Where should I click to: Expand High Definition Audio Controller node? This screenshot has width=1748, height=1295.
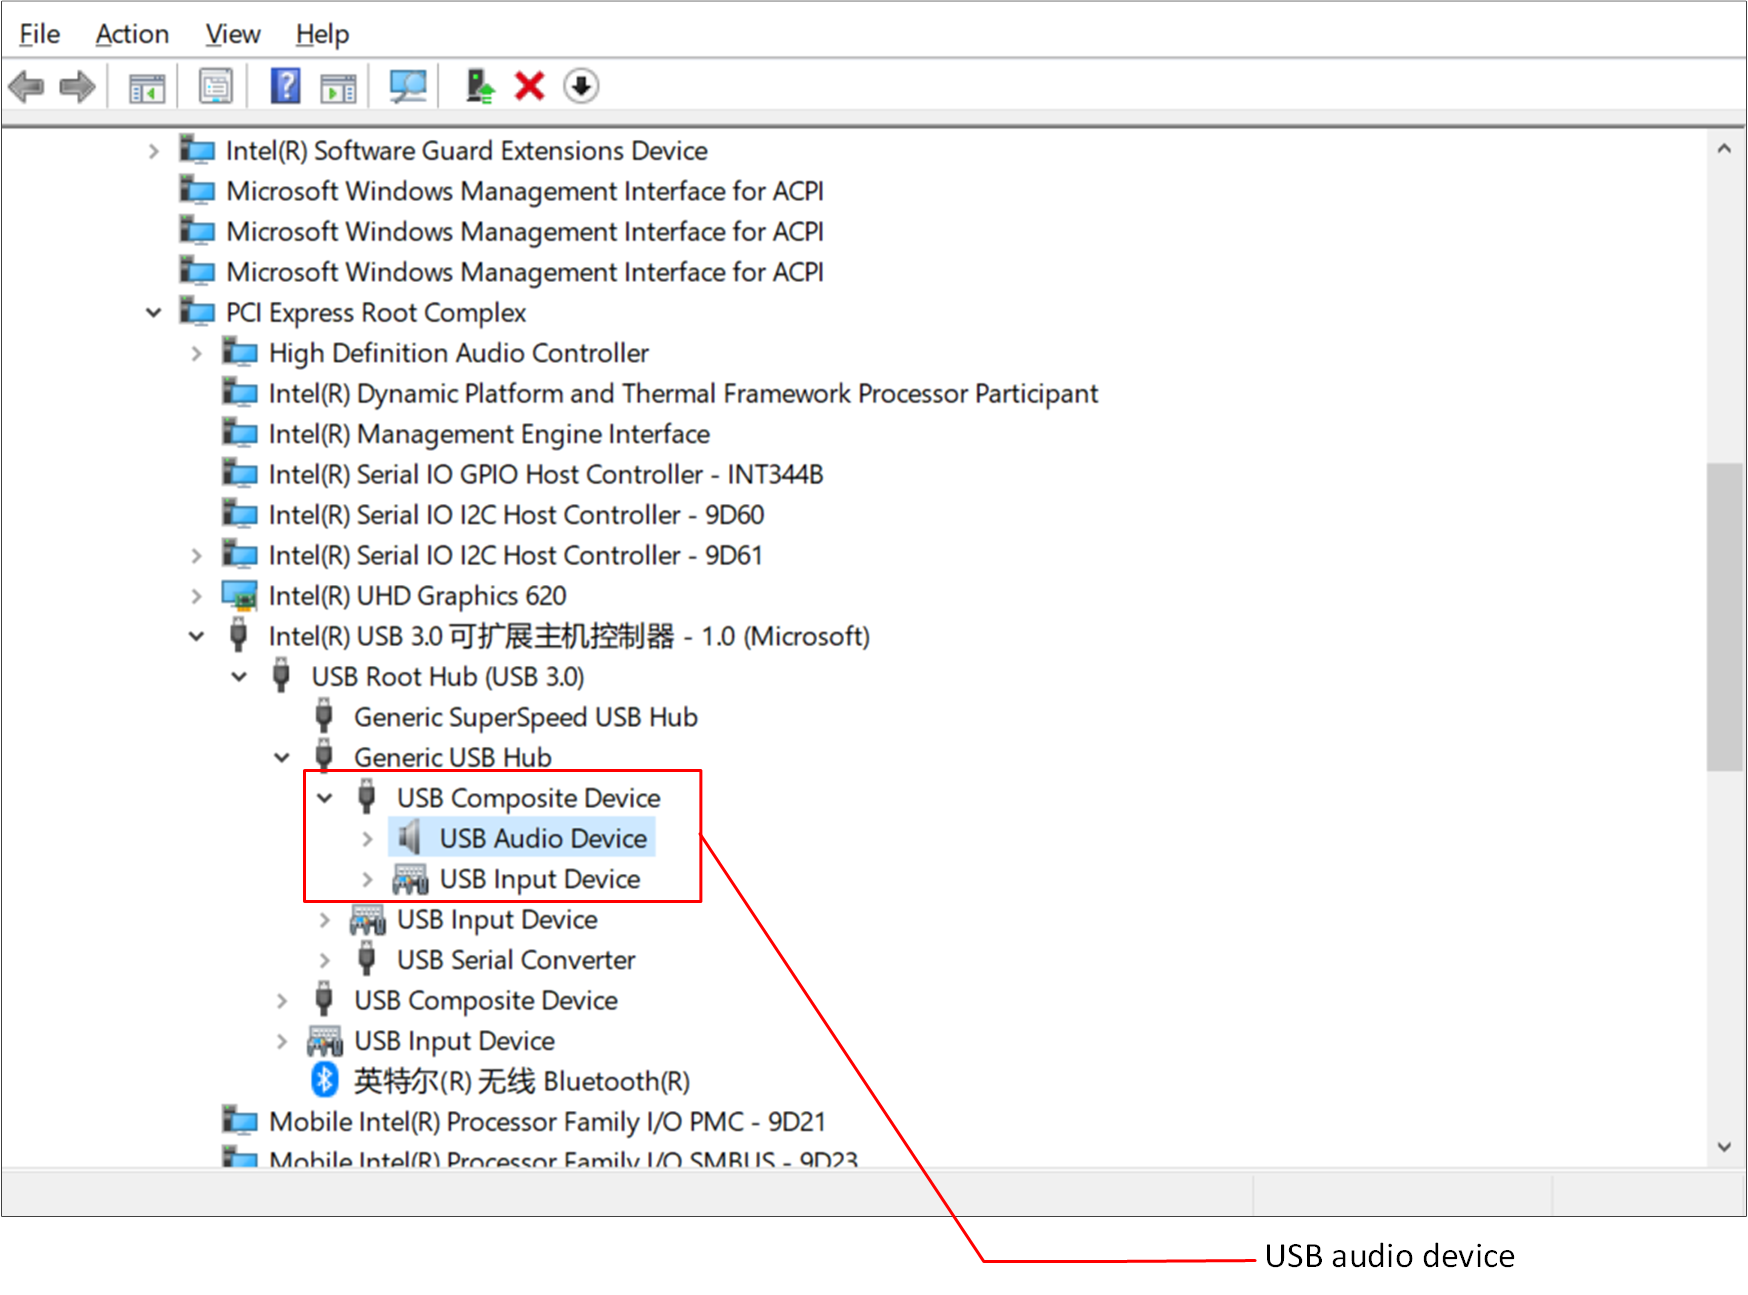click(x=196, y=353)
